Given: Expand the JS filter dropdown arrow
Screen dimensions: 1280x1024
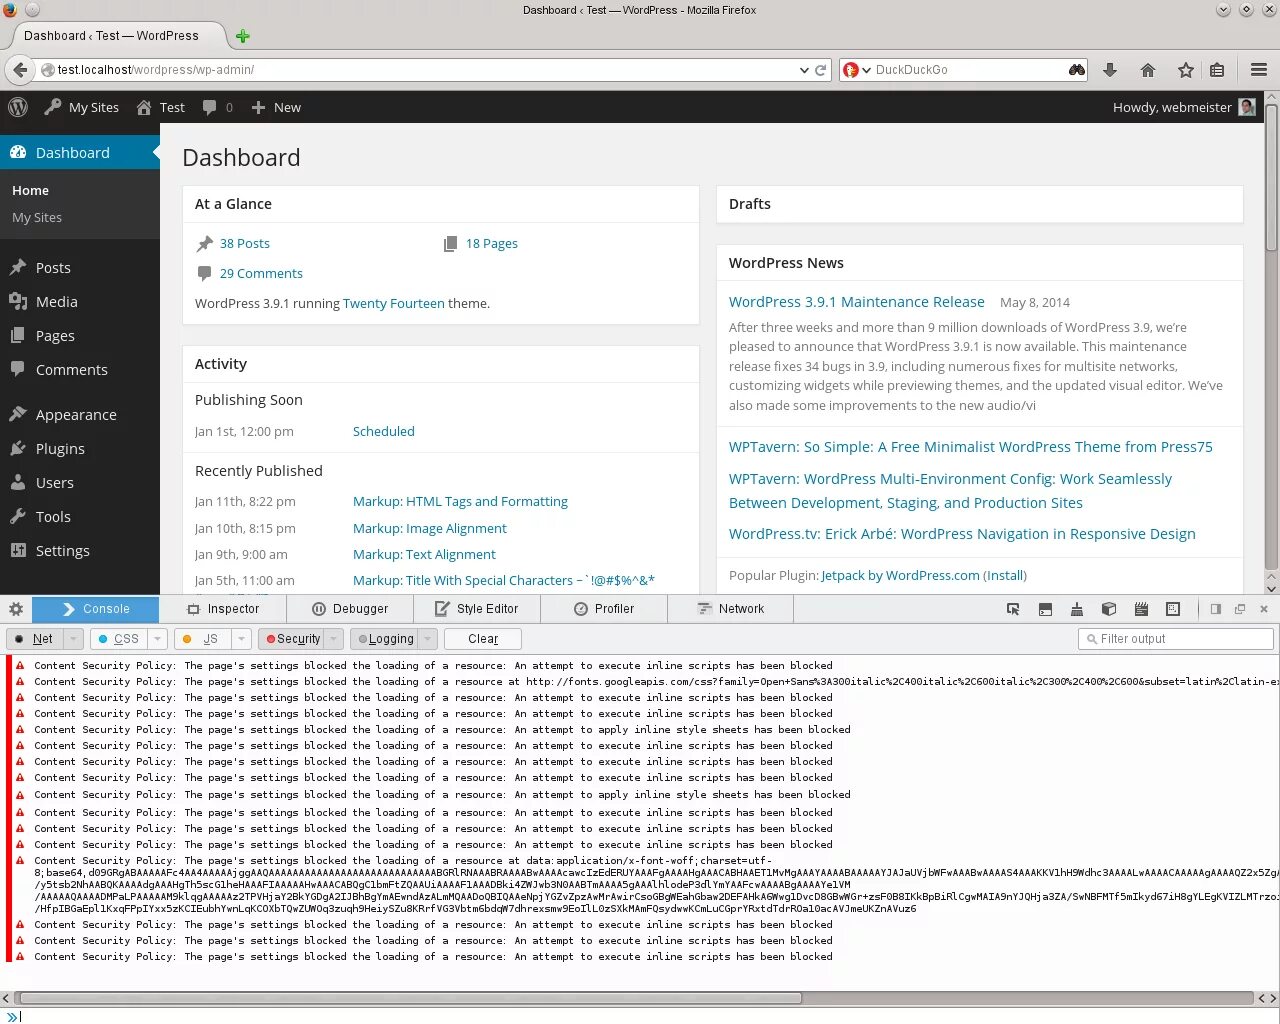Looking at the screenshot, I should point(241,639).
